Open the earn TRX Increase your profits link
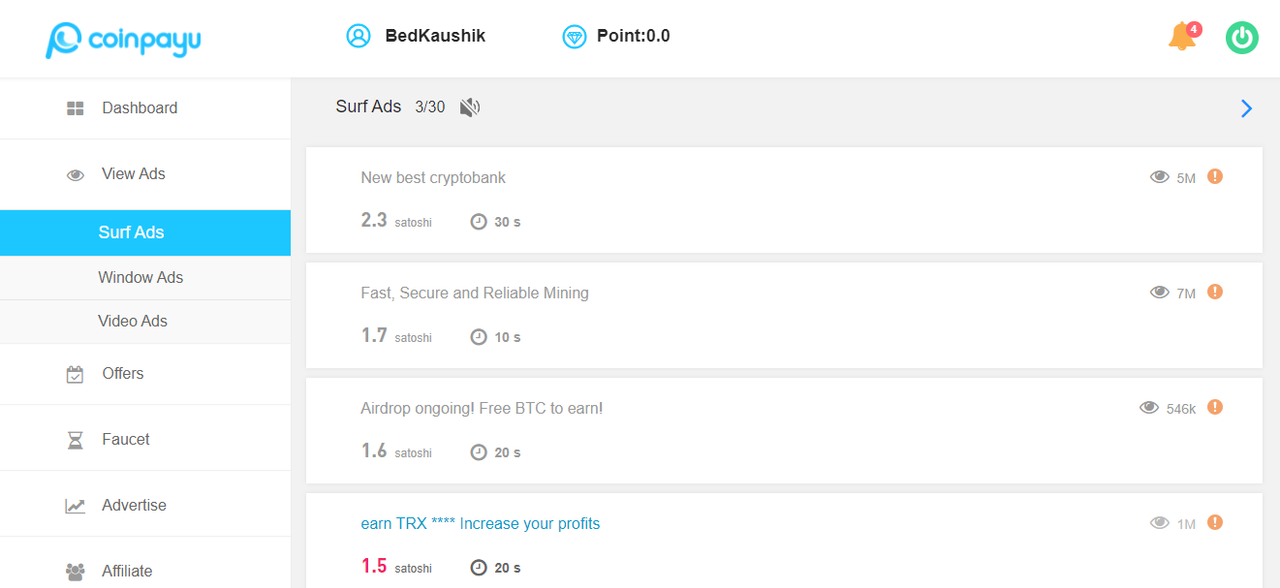Viewport: 1280px width, 588px height. tap(480, 524)
